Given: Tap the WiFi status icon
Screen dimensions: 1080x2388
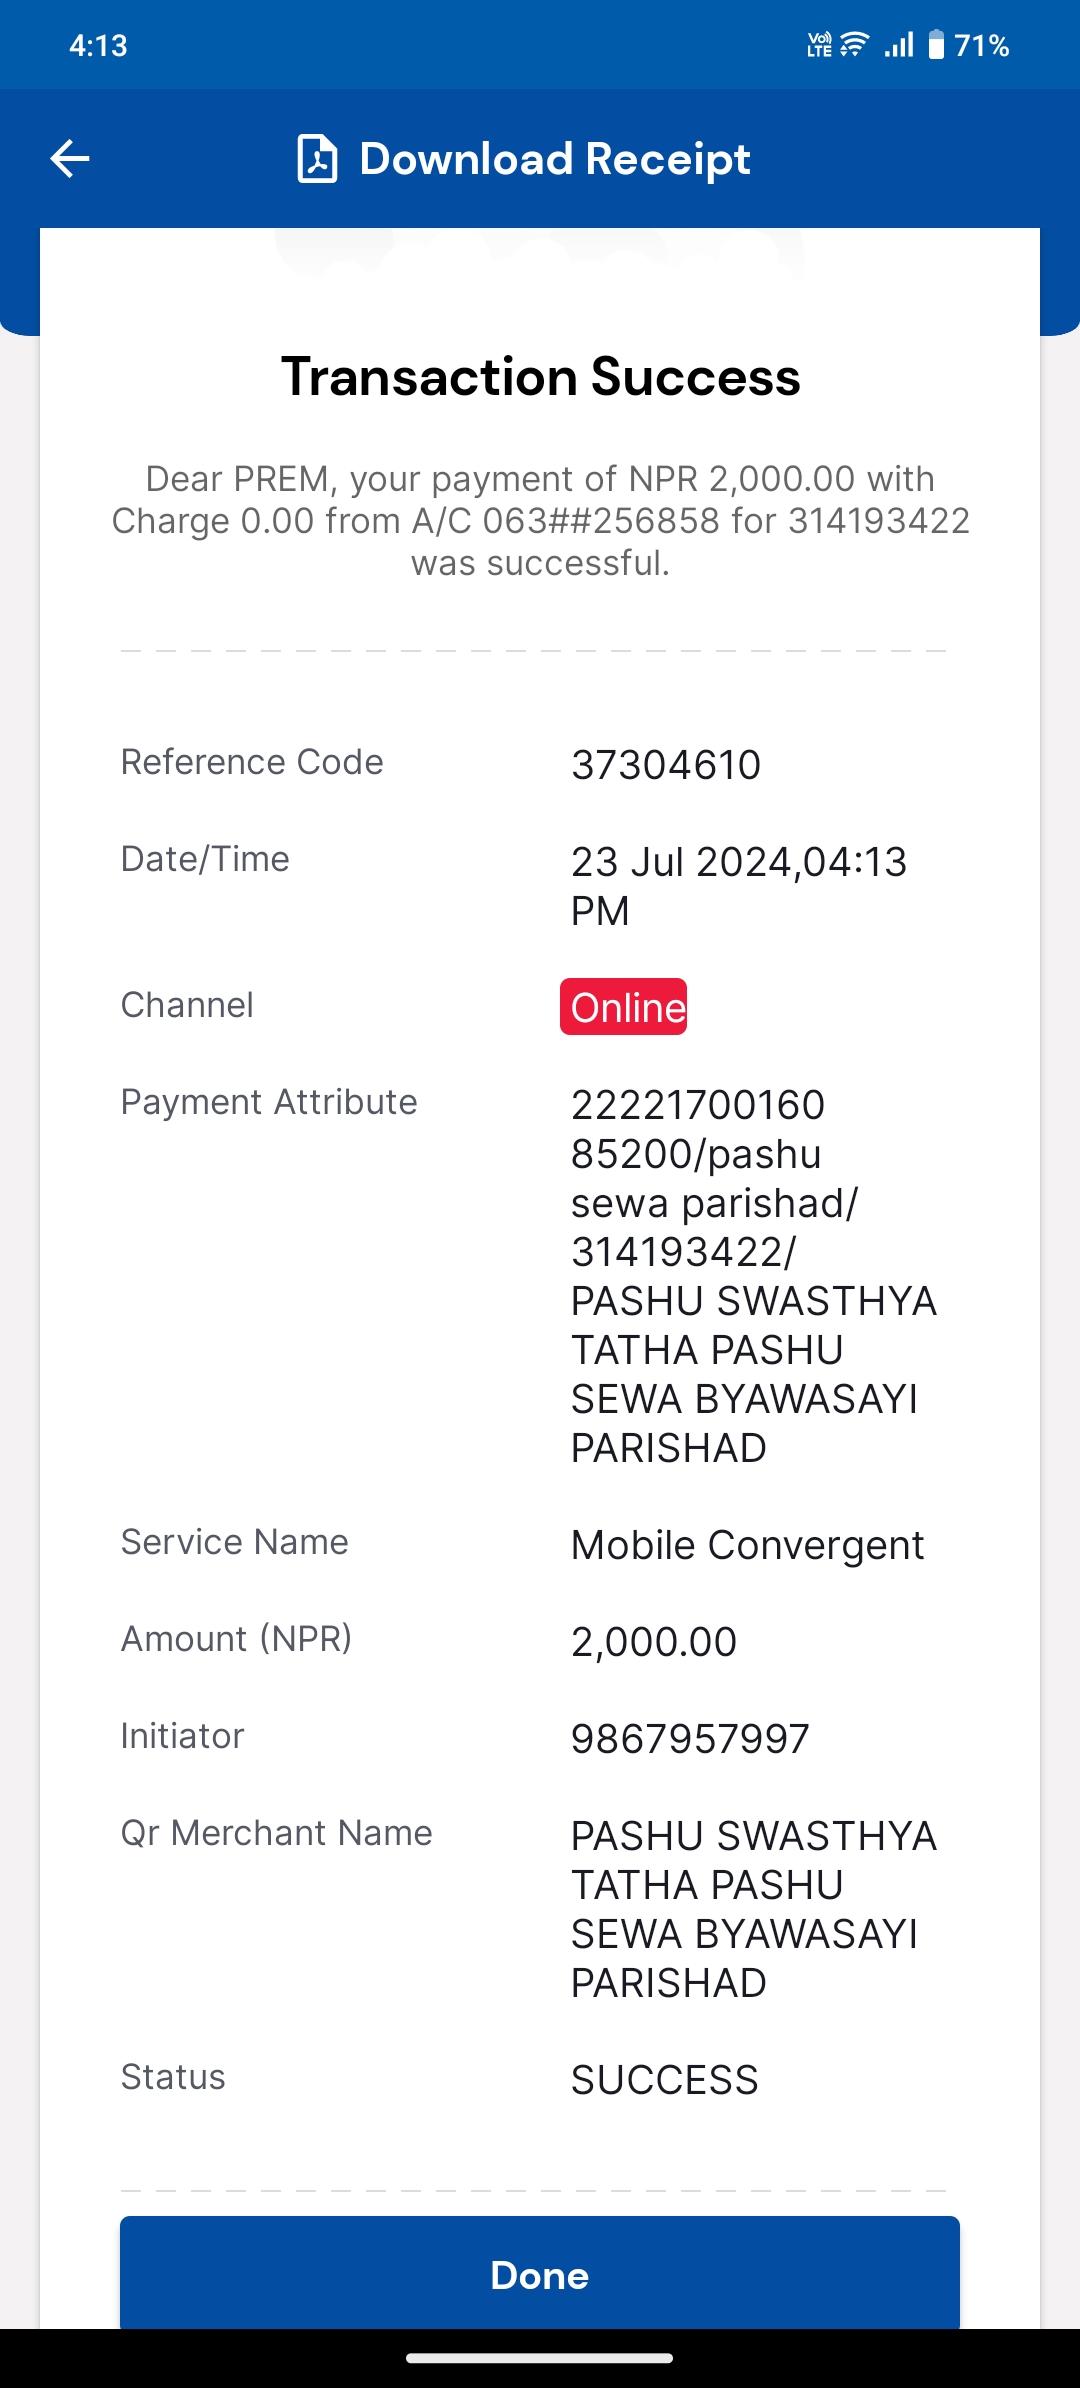Looking at the screenshot, I should click(x=855, y=45).
